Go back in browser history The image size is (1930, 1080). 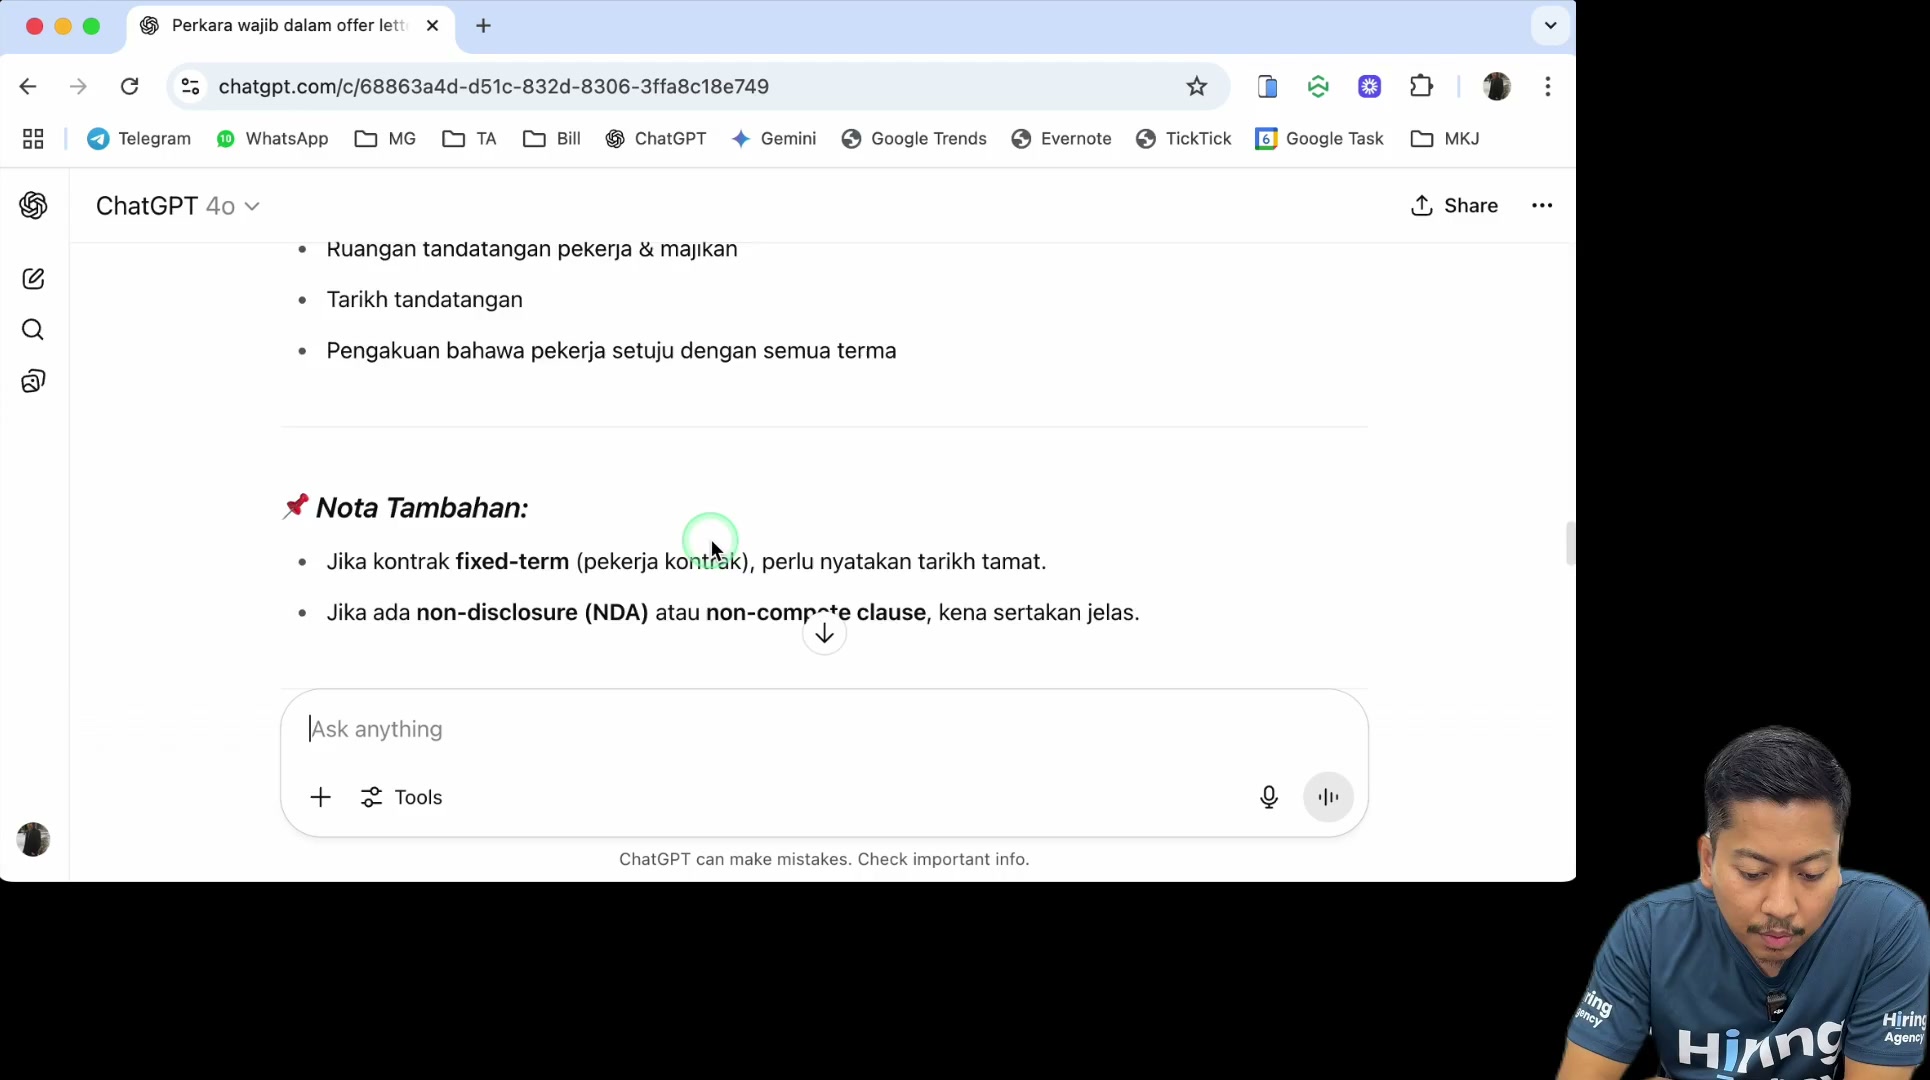(x=28, y=87)
